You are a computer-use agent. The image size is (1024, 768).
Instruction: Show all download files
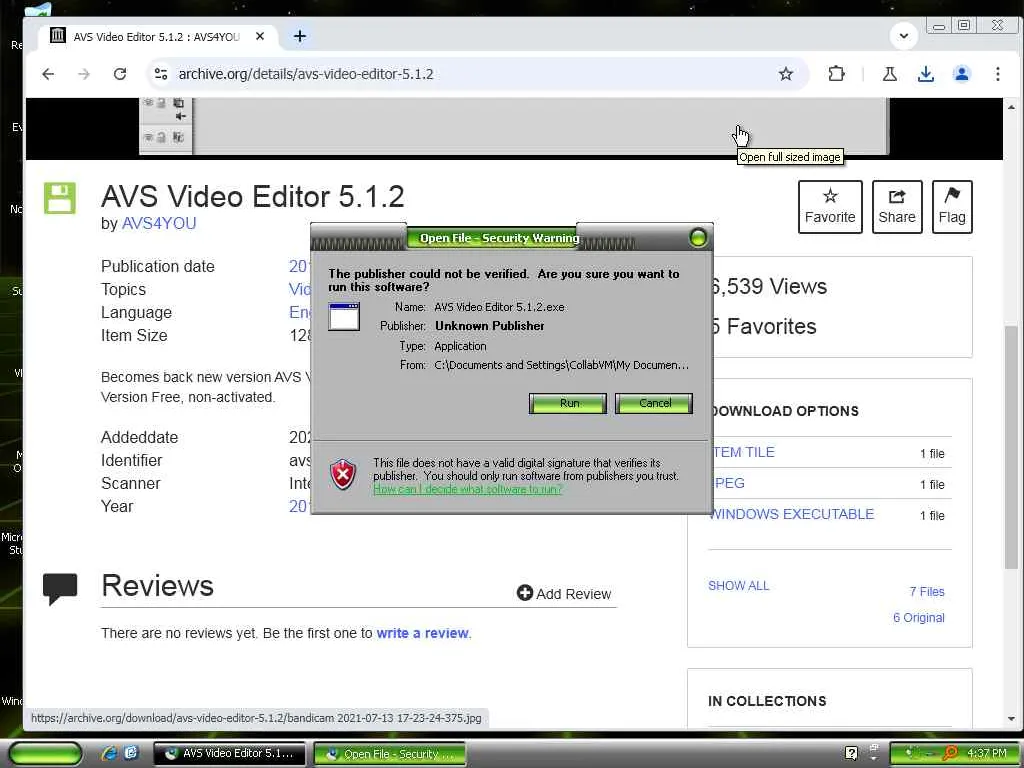(x=739, y=585)
